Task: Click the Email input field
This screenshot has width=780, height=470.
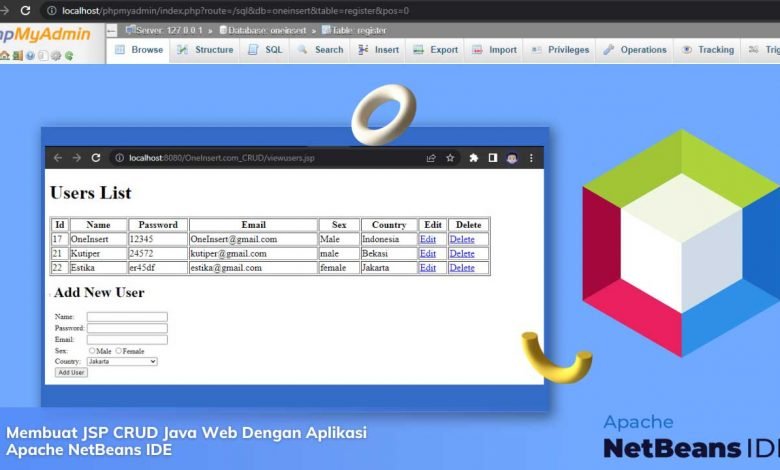Action: coord(127,340)
